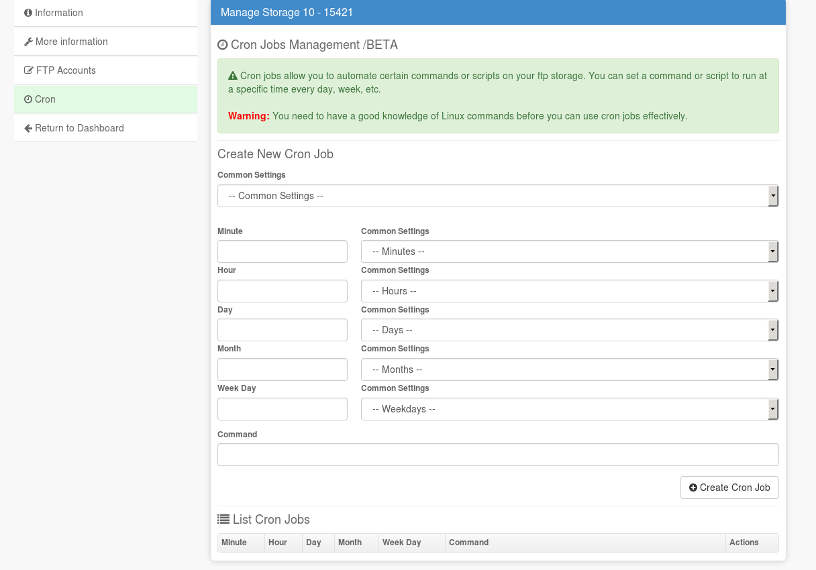Click the clock icon beside Cron in sidebar

pos(28,99)
